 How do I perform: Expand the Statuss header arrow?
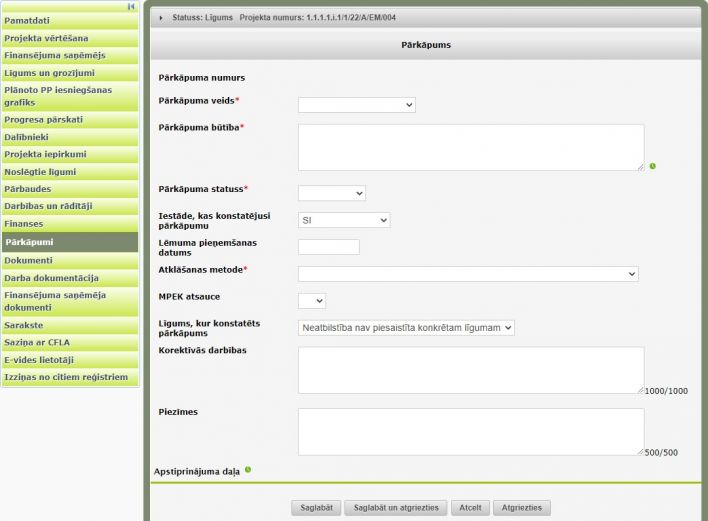pyautogui.click(x=162, y=18)
